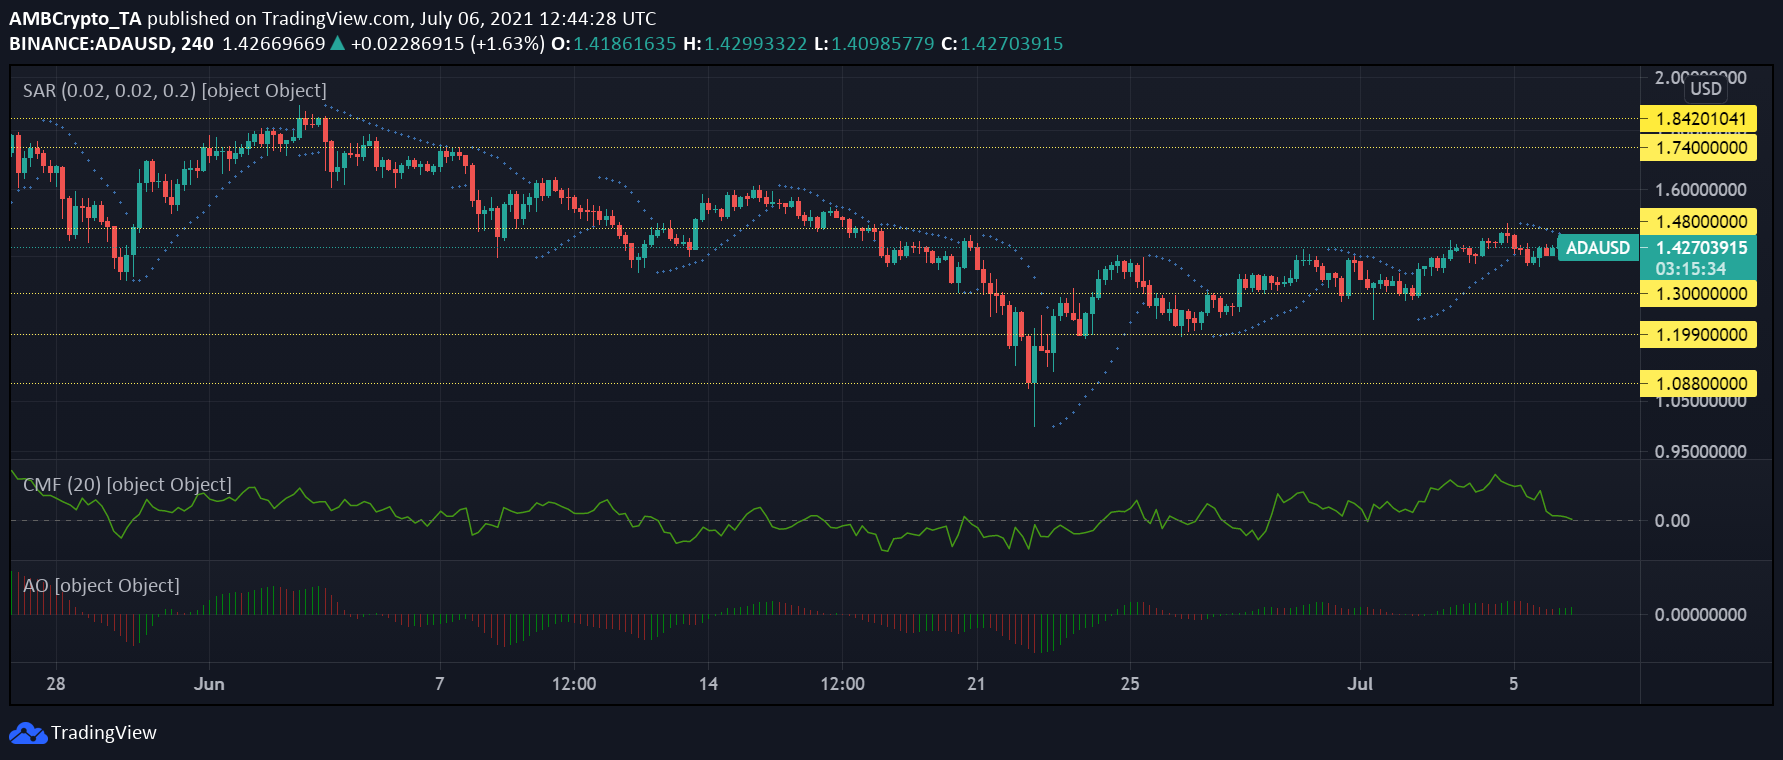This screenshot has height=760, width=1783.
Task: Click the high price value 1.42993322
Action: tap(755, 44)
